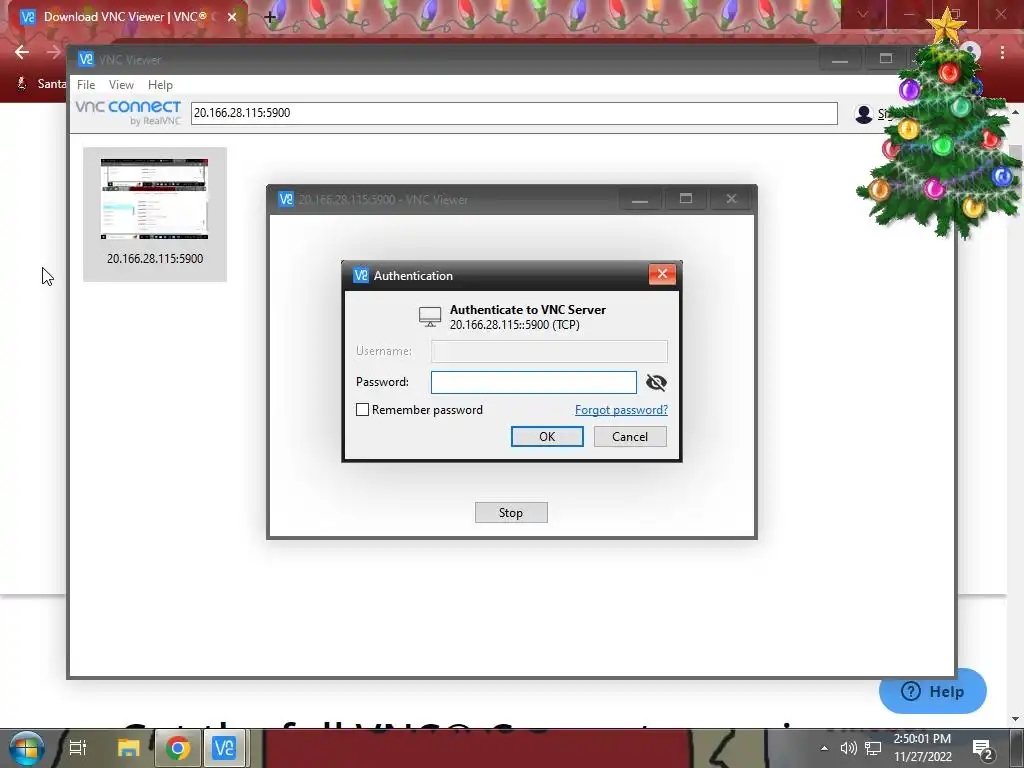Open Chrome's three-dot menu
1024x768 pixels.
click(1002, 52)
